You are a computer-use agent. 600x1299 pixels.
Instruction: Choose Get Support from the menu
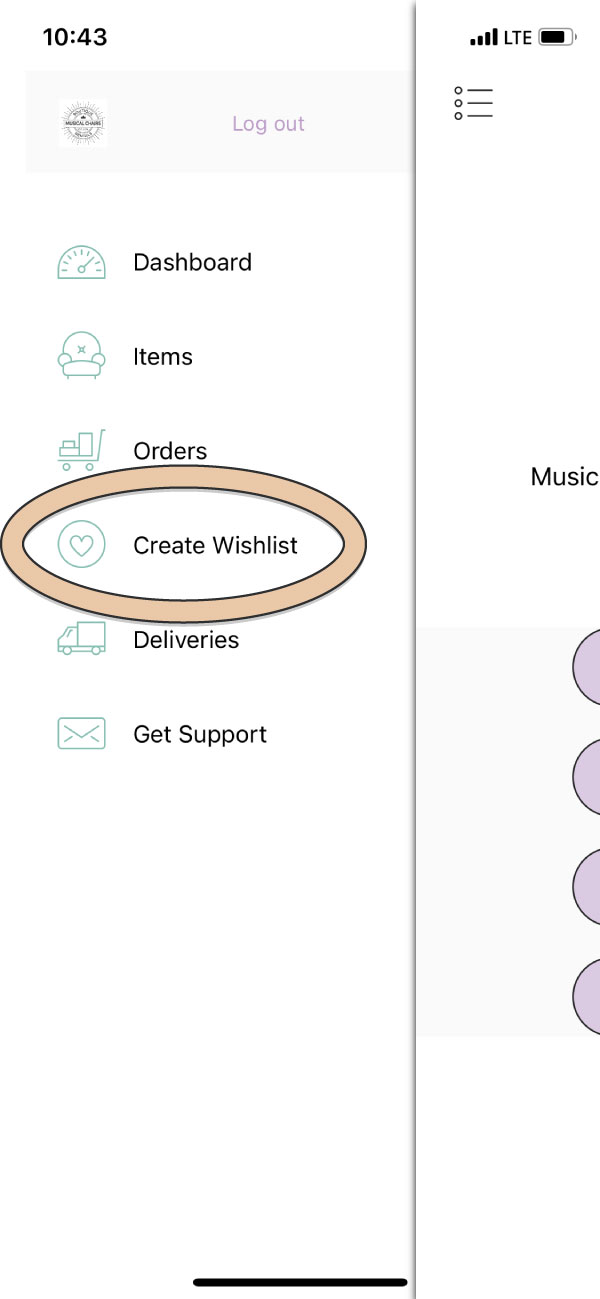pos(200,735)
